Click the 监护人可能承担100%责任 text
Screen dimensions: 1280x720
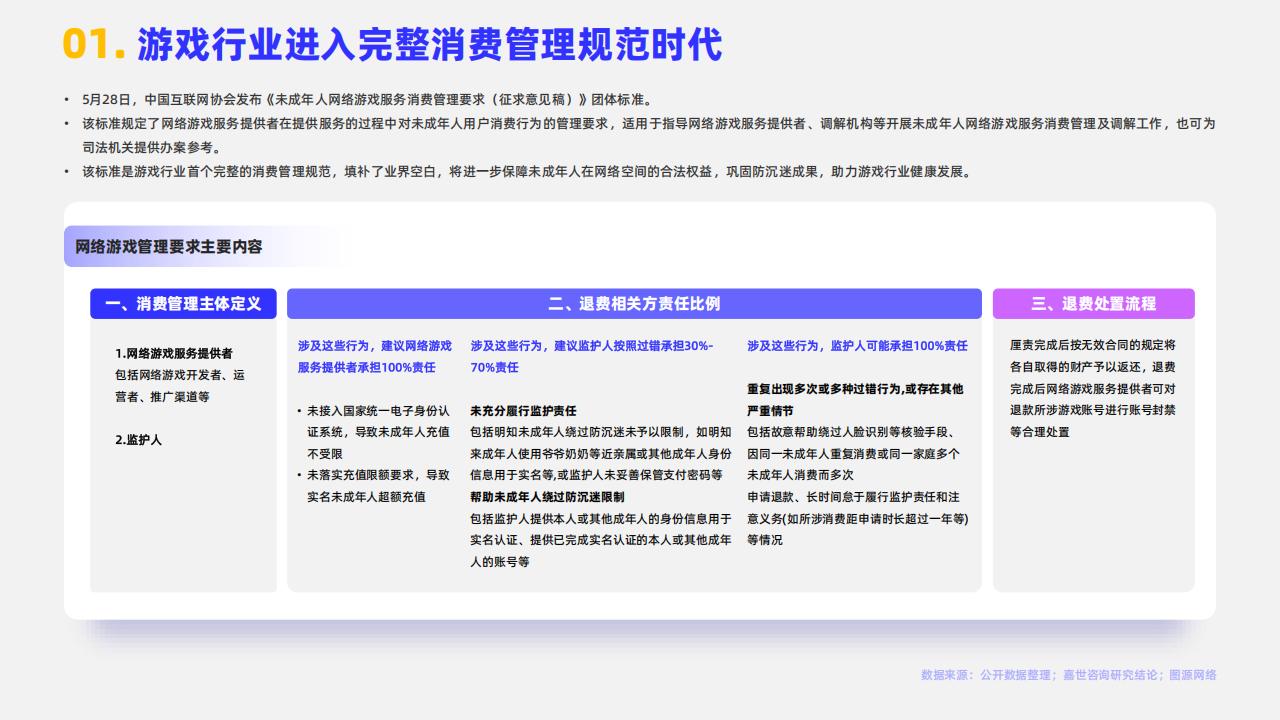(x=855, y=345)
